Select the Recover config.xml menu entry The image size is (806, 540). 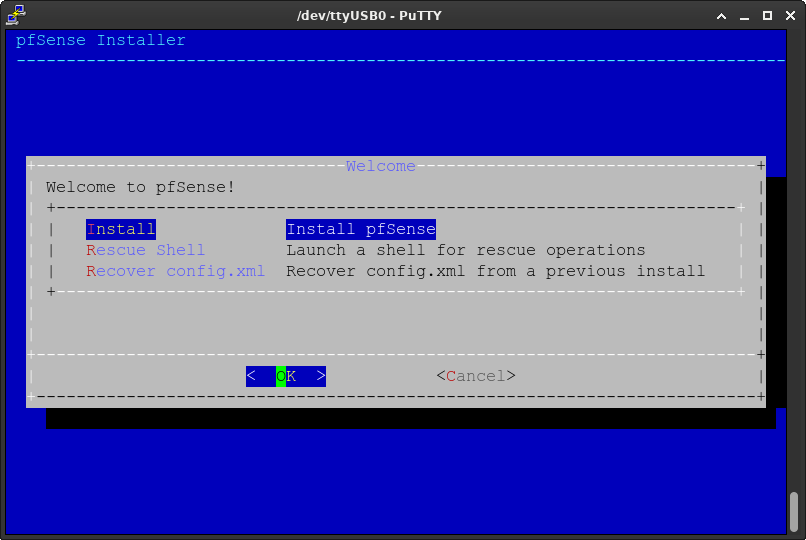coord(175,271)
